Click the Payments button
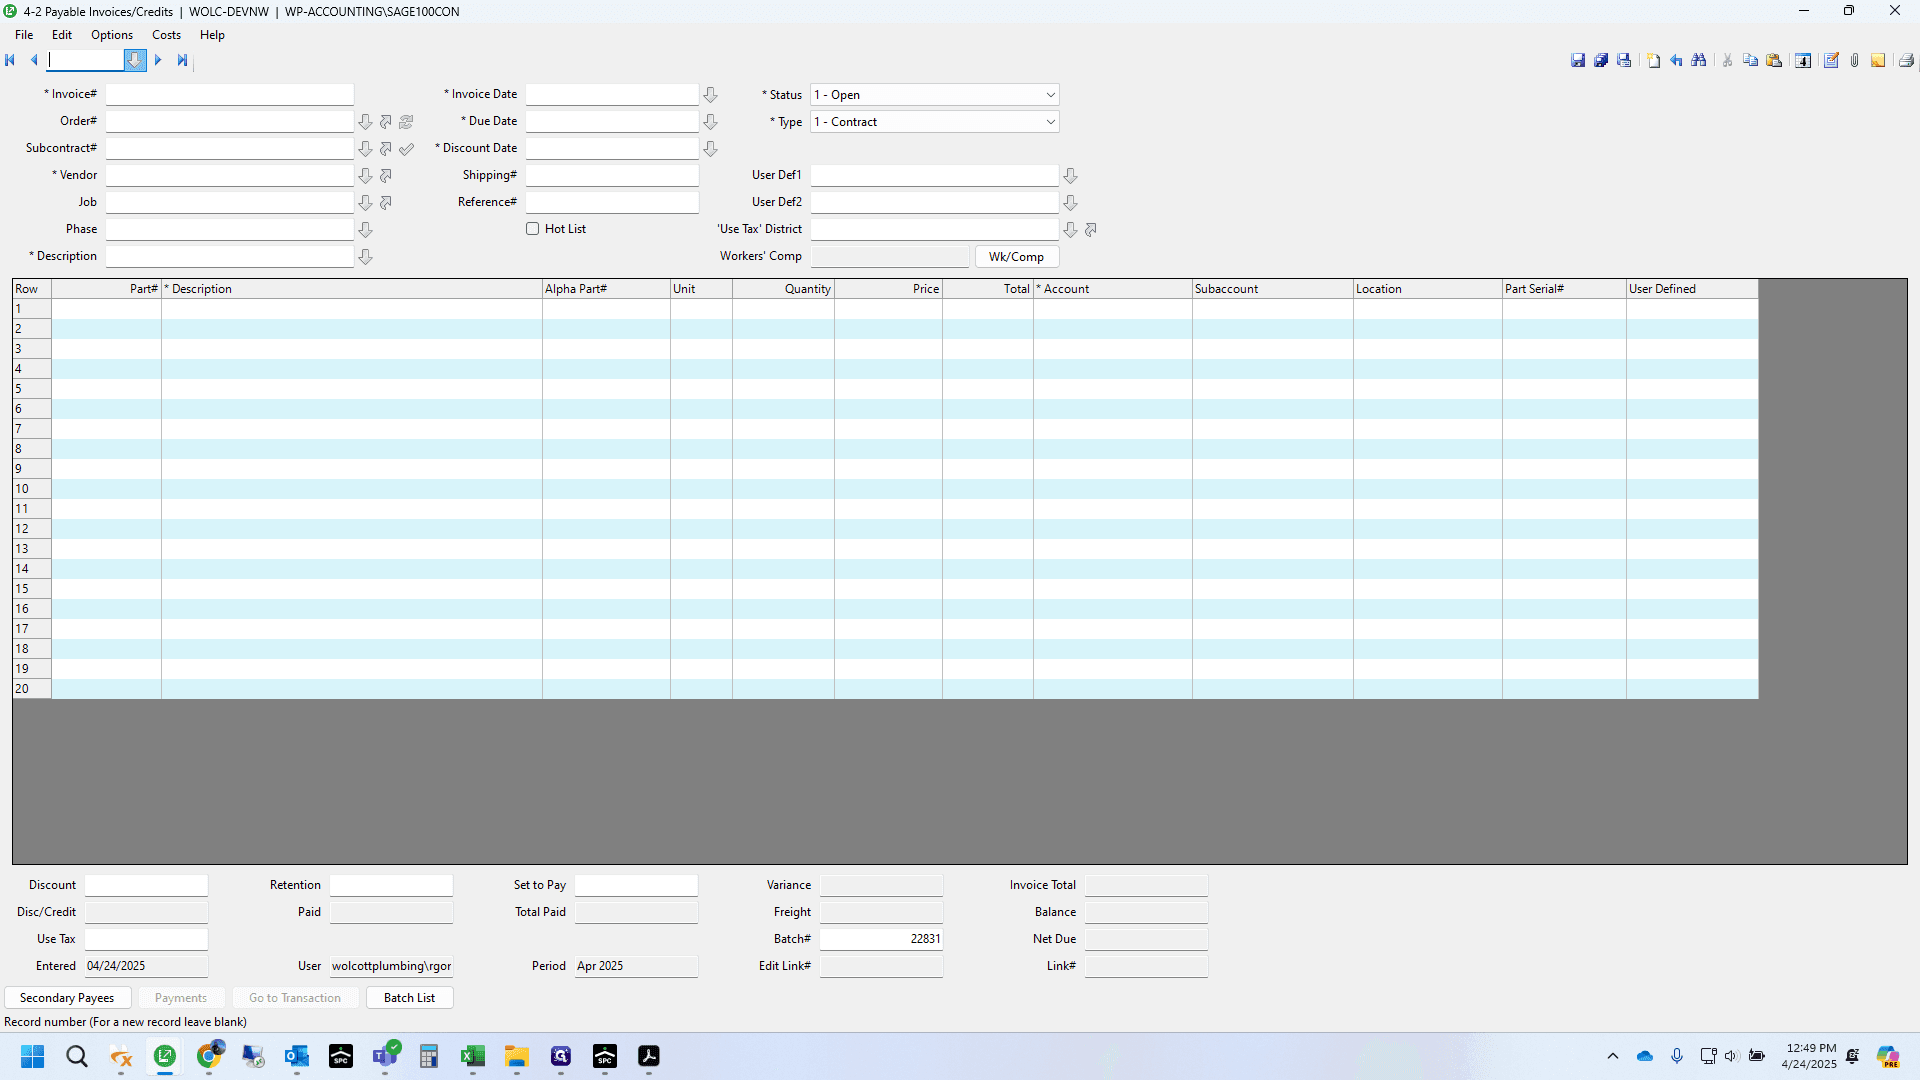The image size is (1920, 1080). pyautogui.click(x=181, y=998)
